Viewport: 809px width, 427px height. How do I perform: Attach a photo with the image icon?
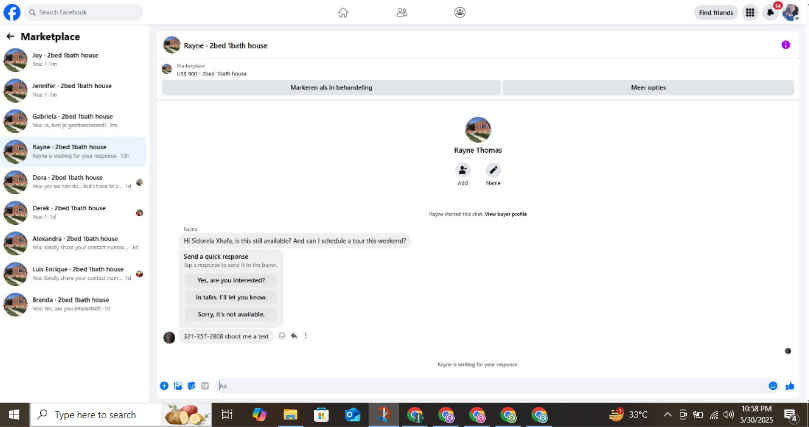178,386
